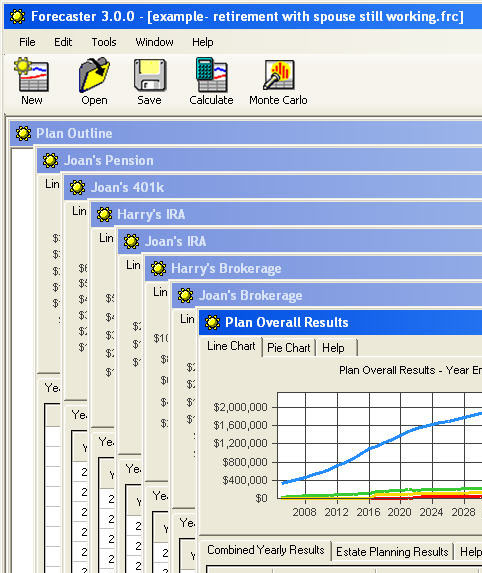Click the $2,000,000 axis label
The height and width of the screenshot is (573, 482).
coord(240,407)
